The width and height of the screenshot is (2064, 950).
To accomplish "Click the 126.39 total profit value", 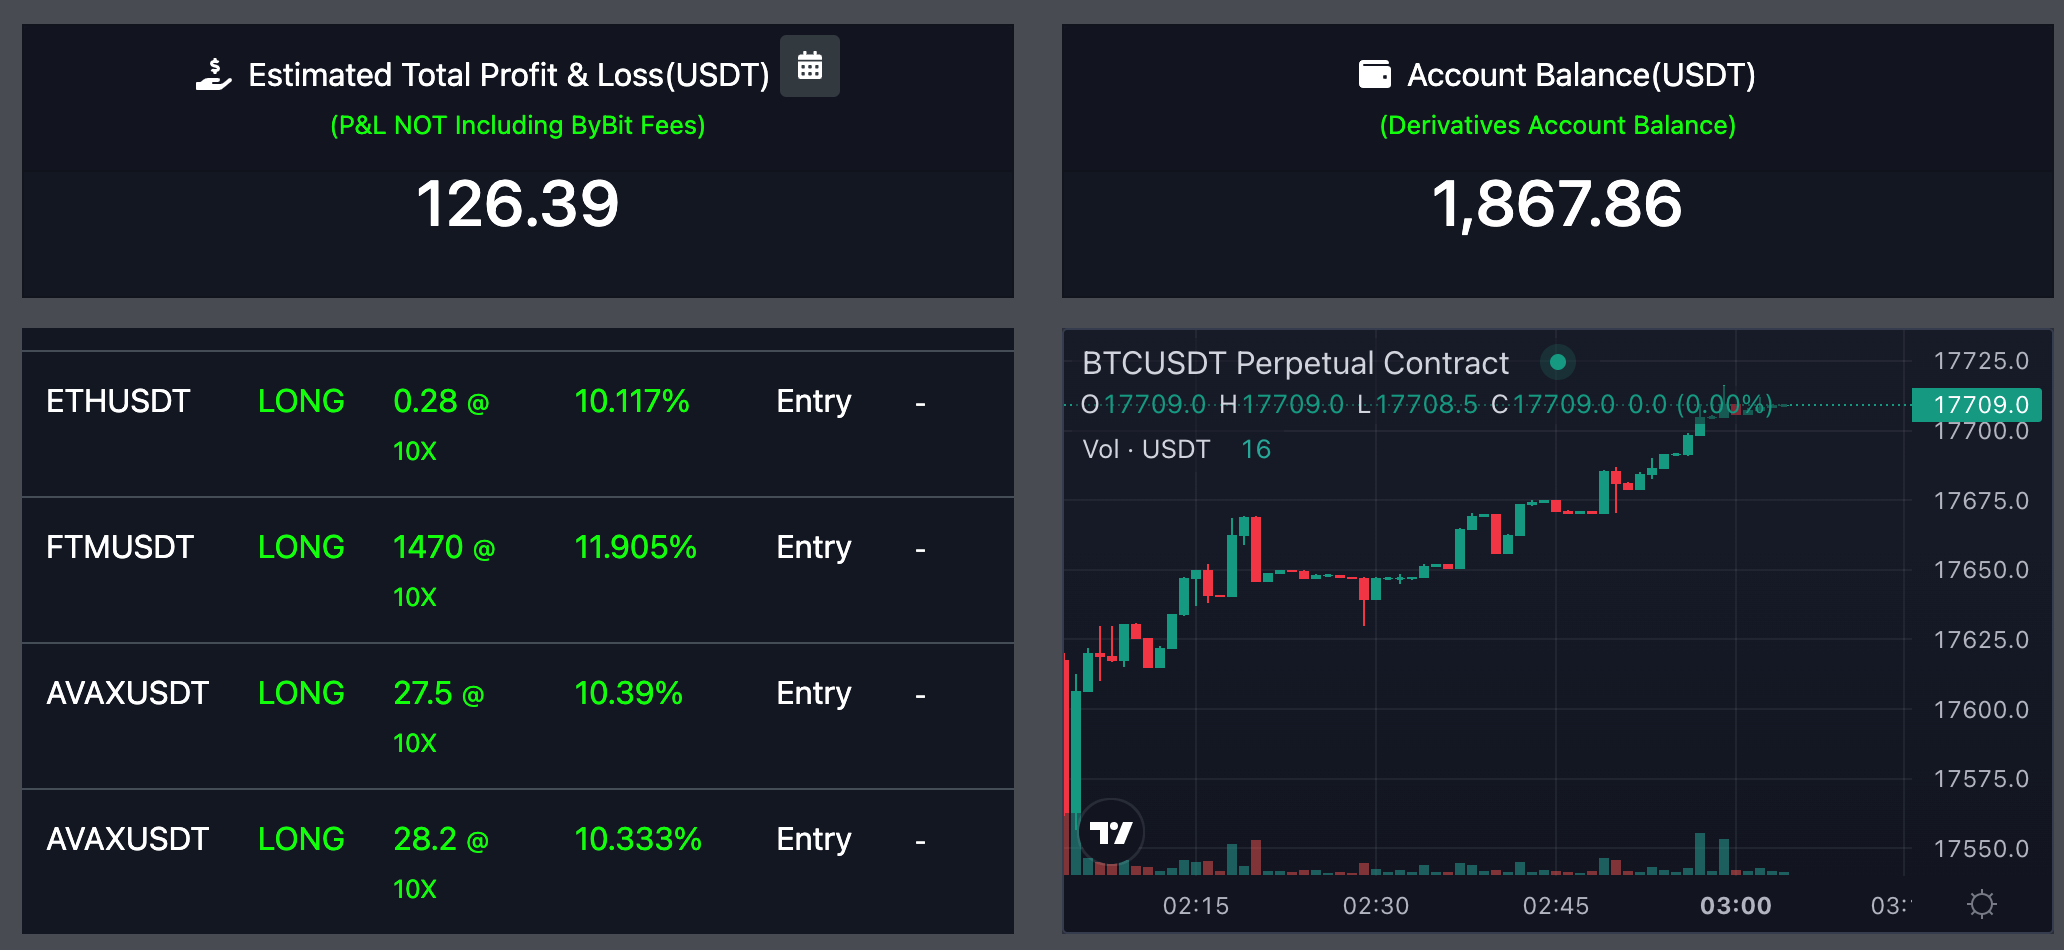I will (518, 204).
